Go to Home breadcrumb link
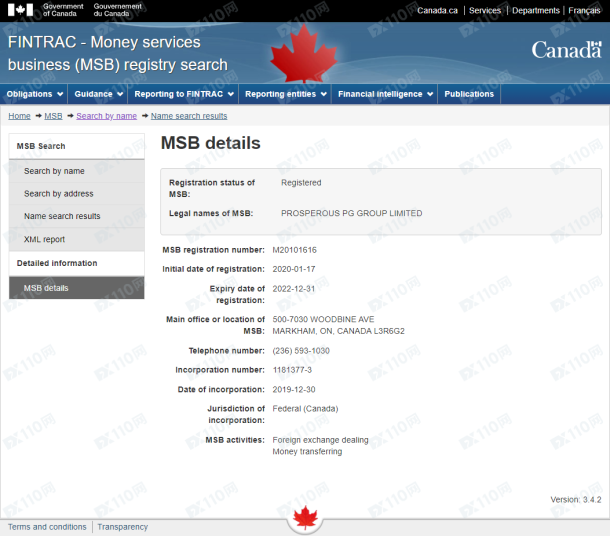Image resolution: width=610 pixels, height=536 pixels. coord(19,116)
